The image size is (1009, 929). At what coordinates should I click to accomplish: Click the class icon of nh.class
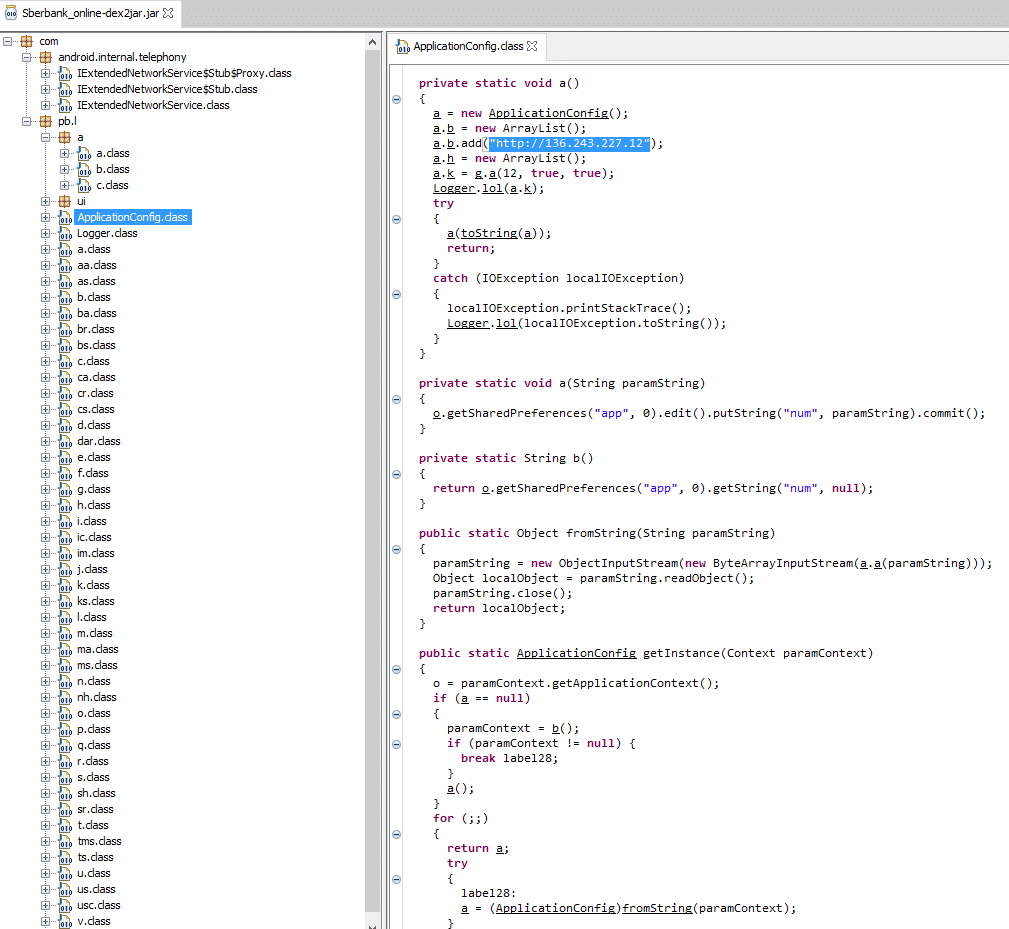pos(64,697)
